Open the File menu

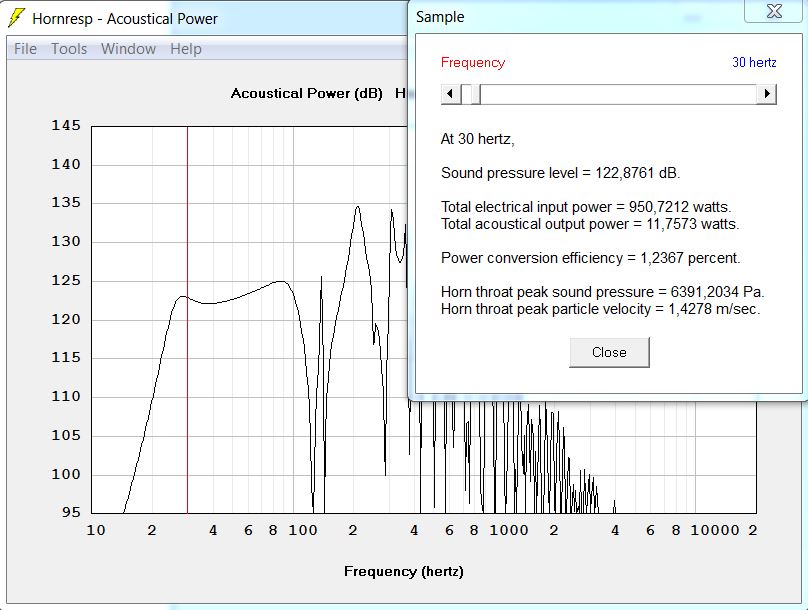[x=25, y=49]
